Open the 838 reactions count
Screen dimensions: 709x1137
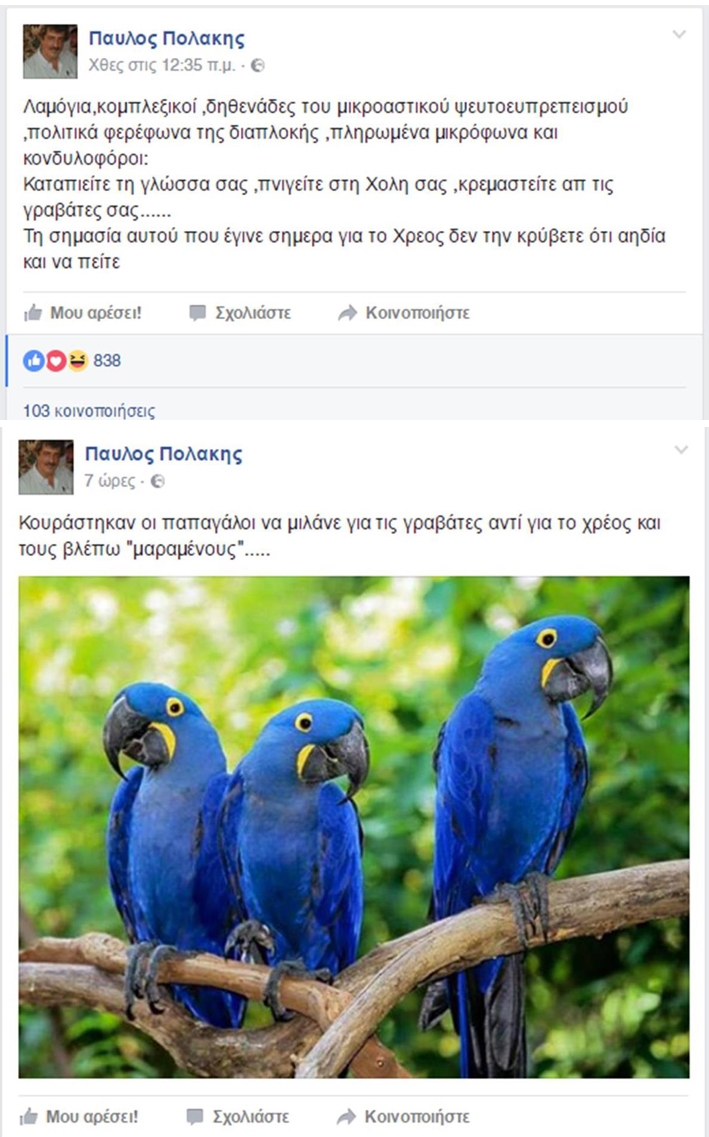tap(107, 360)
